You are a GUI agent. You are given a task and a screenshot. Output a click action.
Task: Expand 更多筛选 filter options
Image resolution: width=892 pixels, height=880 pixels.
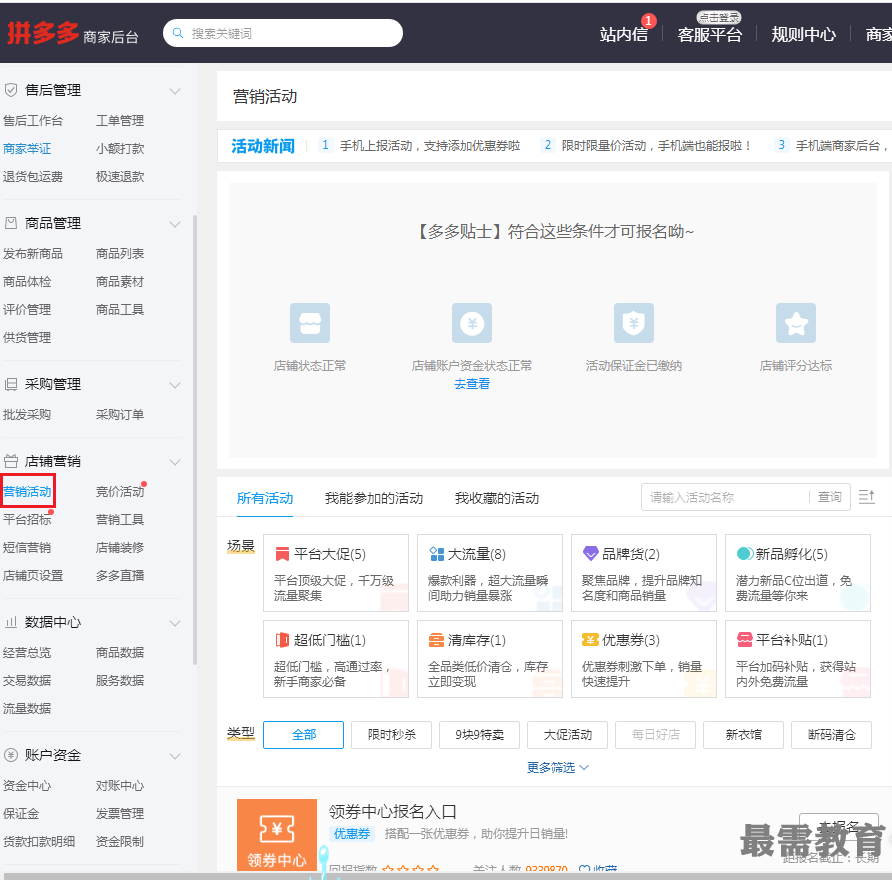pos(558,768)
